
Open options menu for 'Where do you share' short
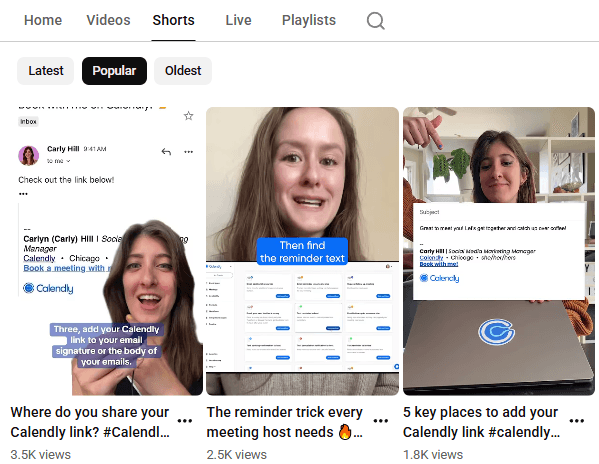(185, 421)
